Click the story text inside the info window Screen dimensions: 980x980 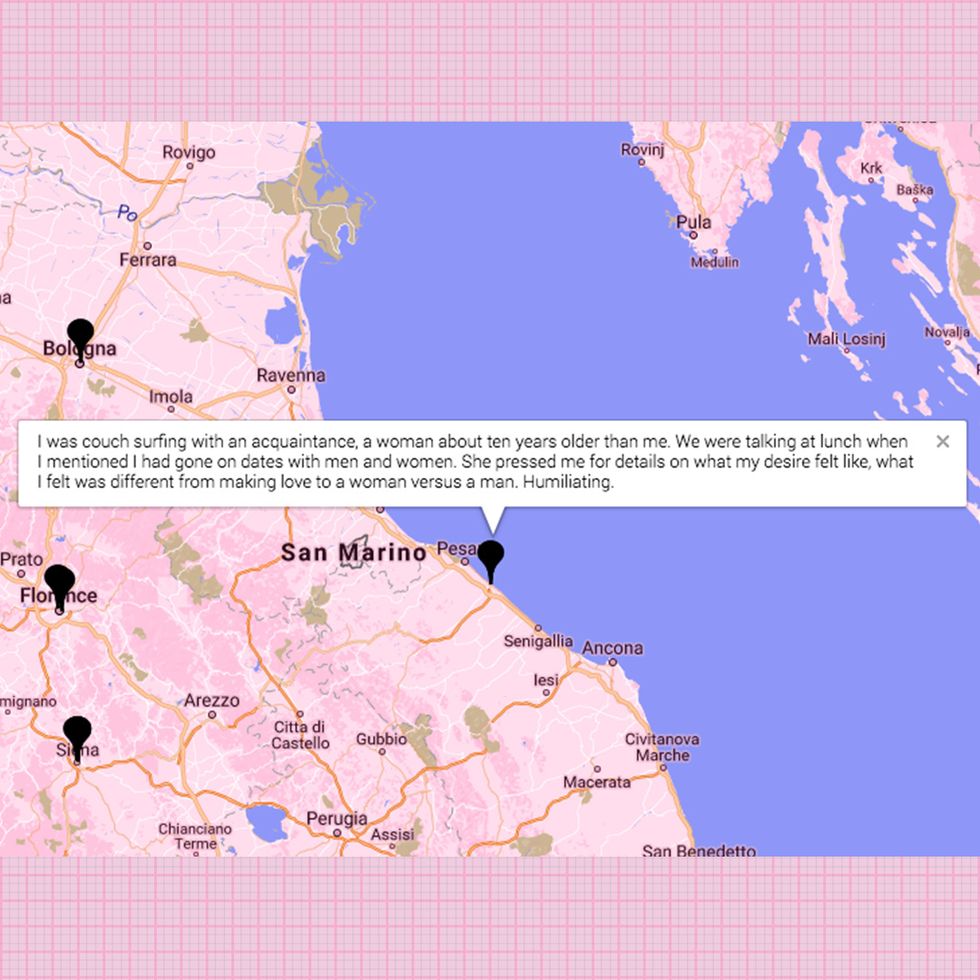[470, 461]
